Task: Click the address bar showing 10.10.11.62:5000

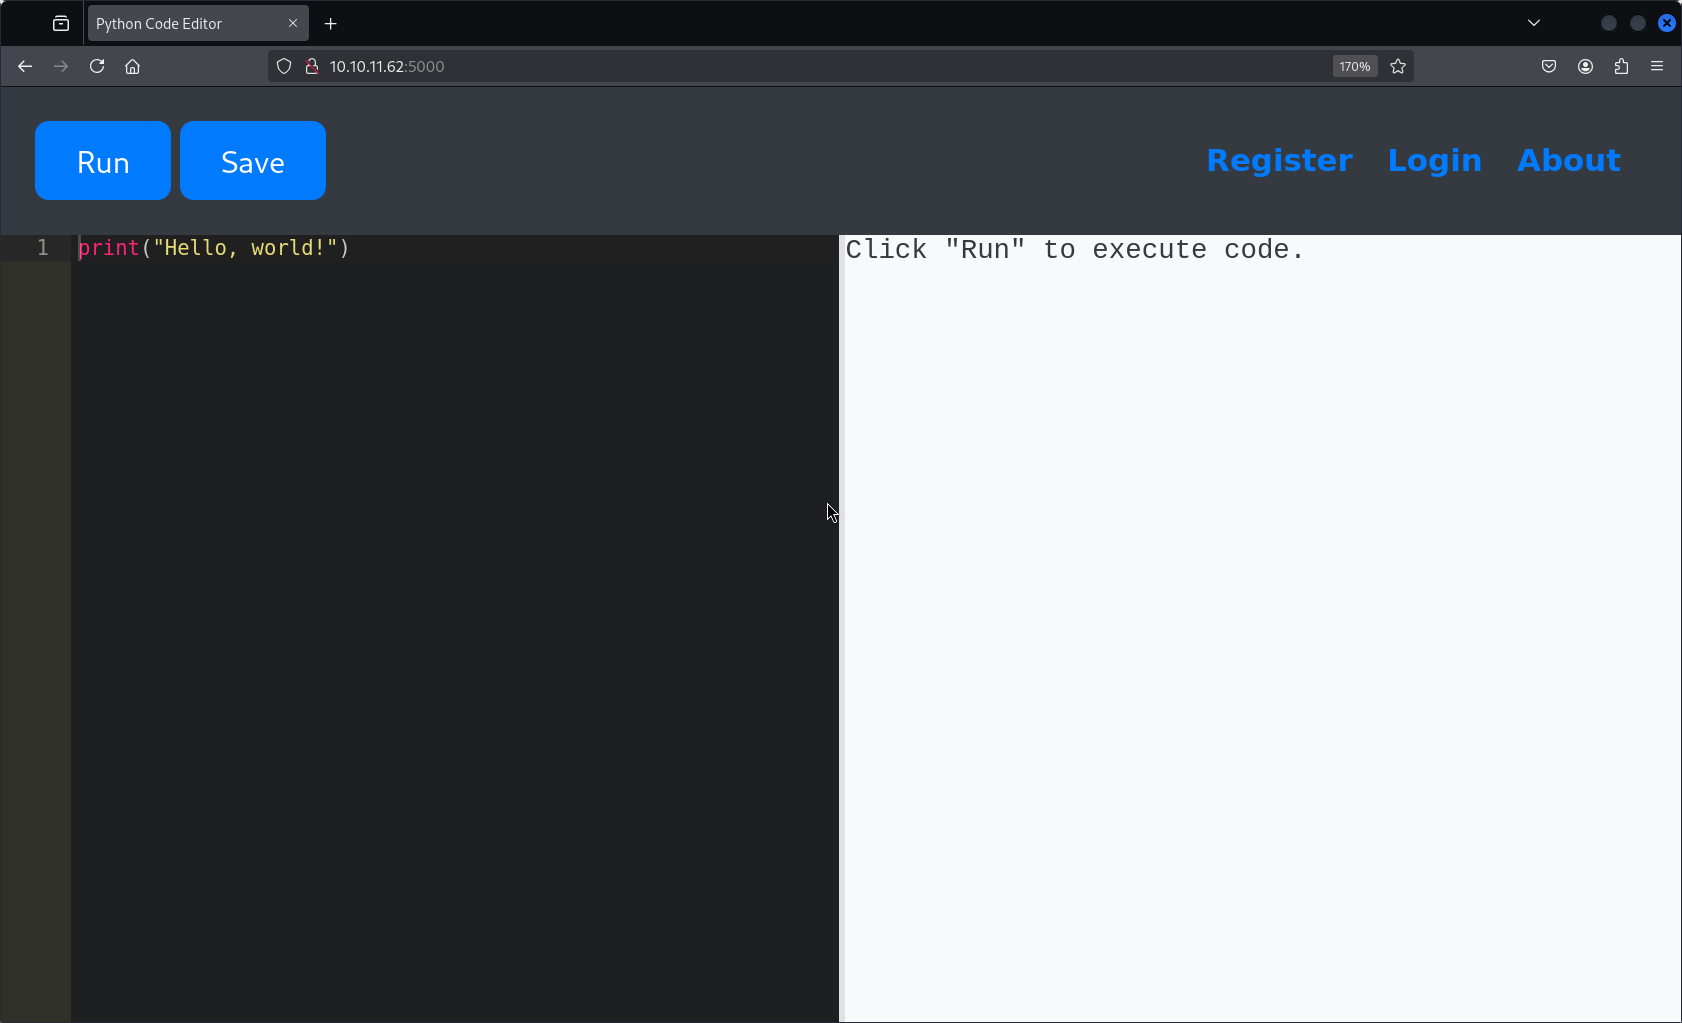Action: (800, 66)
